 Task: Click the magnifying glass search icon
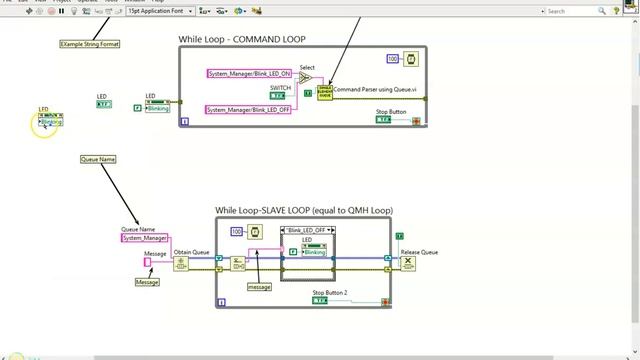[602, 11]
